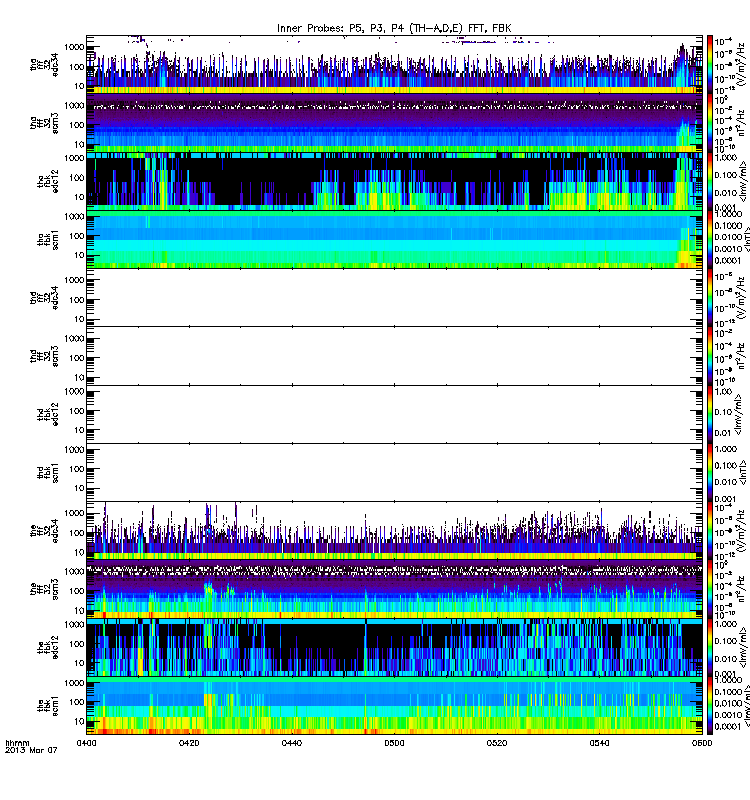Click the tha fbk scm1 spectrogram
The width and height of the screenshot is (750, 800).
coord(394,239)
